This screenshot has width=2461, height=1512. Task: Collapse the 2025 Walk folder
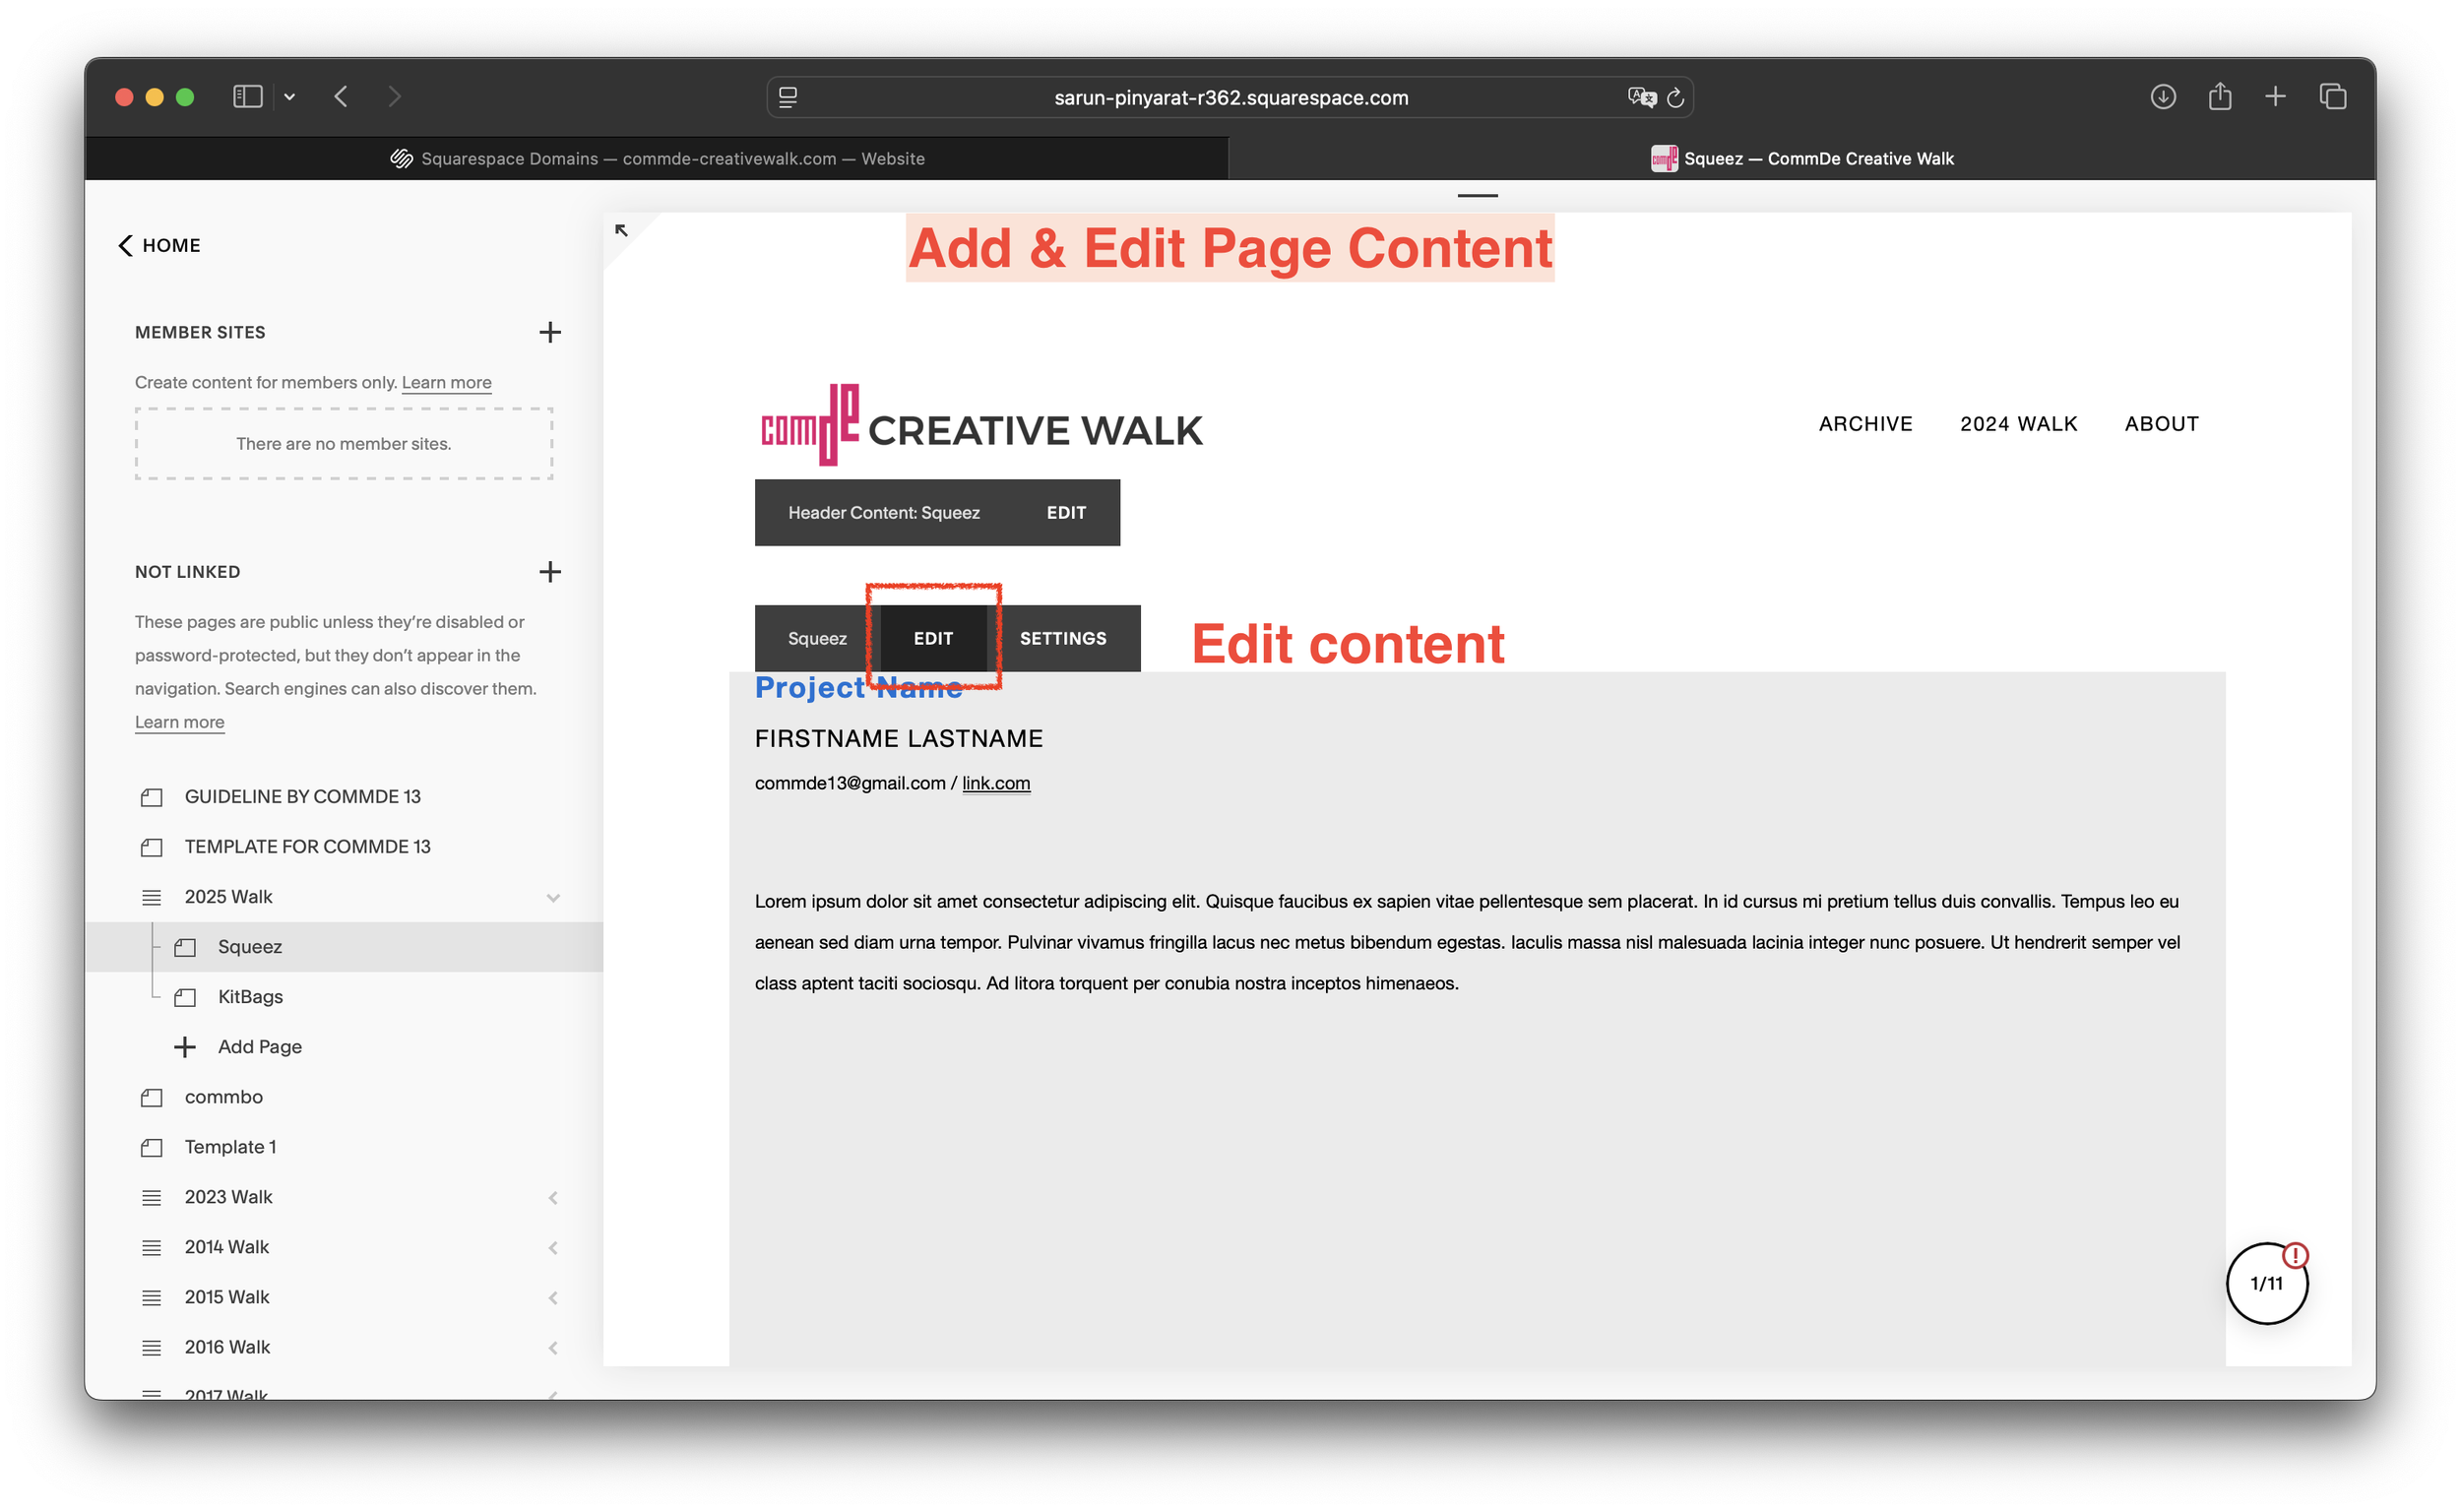pyautogui.click(x=553, y=898)
